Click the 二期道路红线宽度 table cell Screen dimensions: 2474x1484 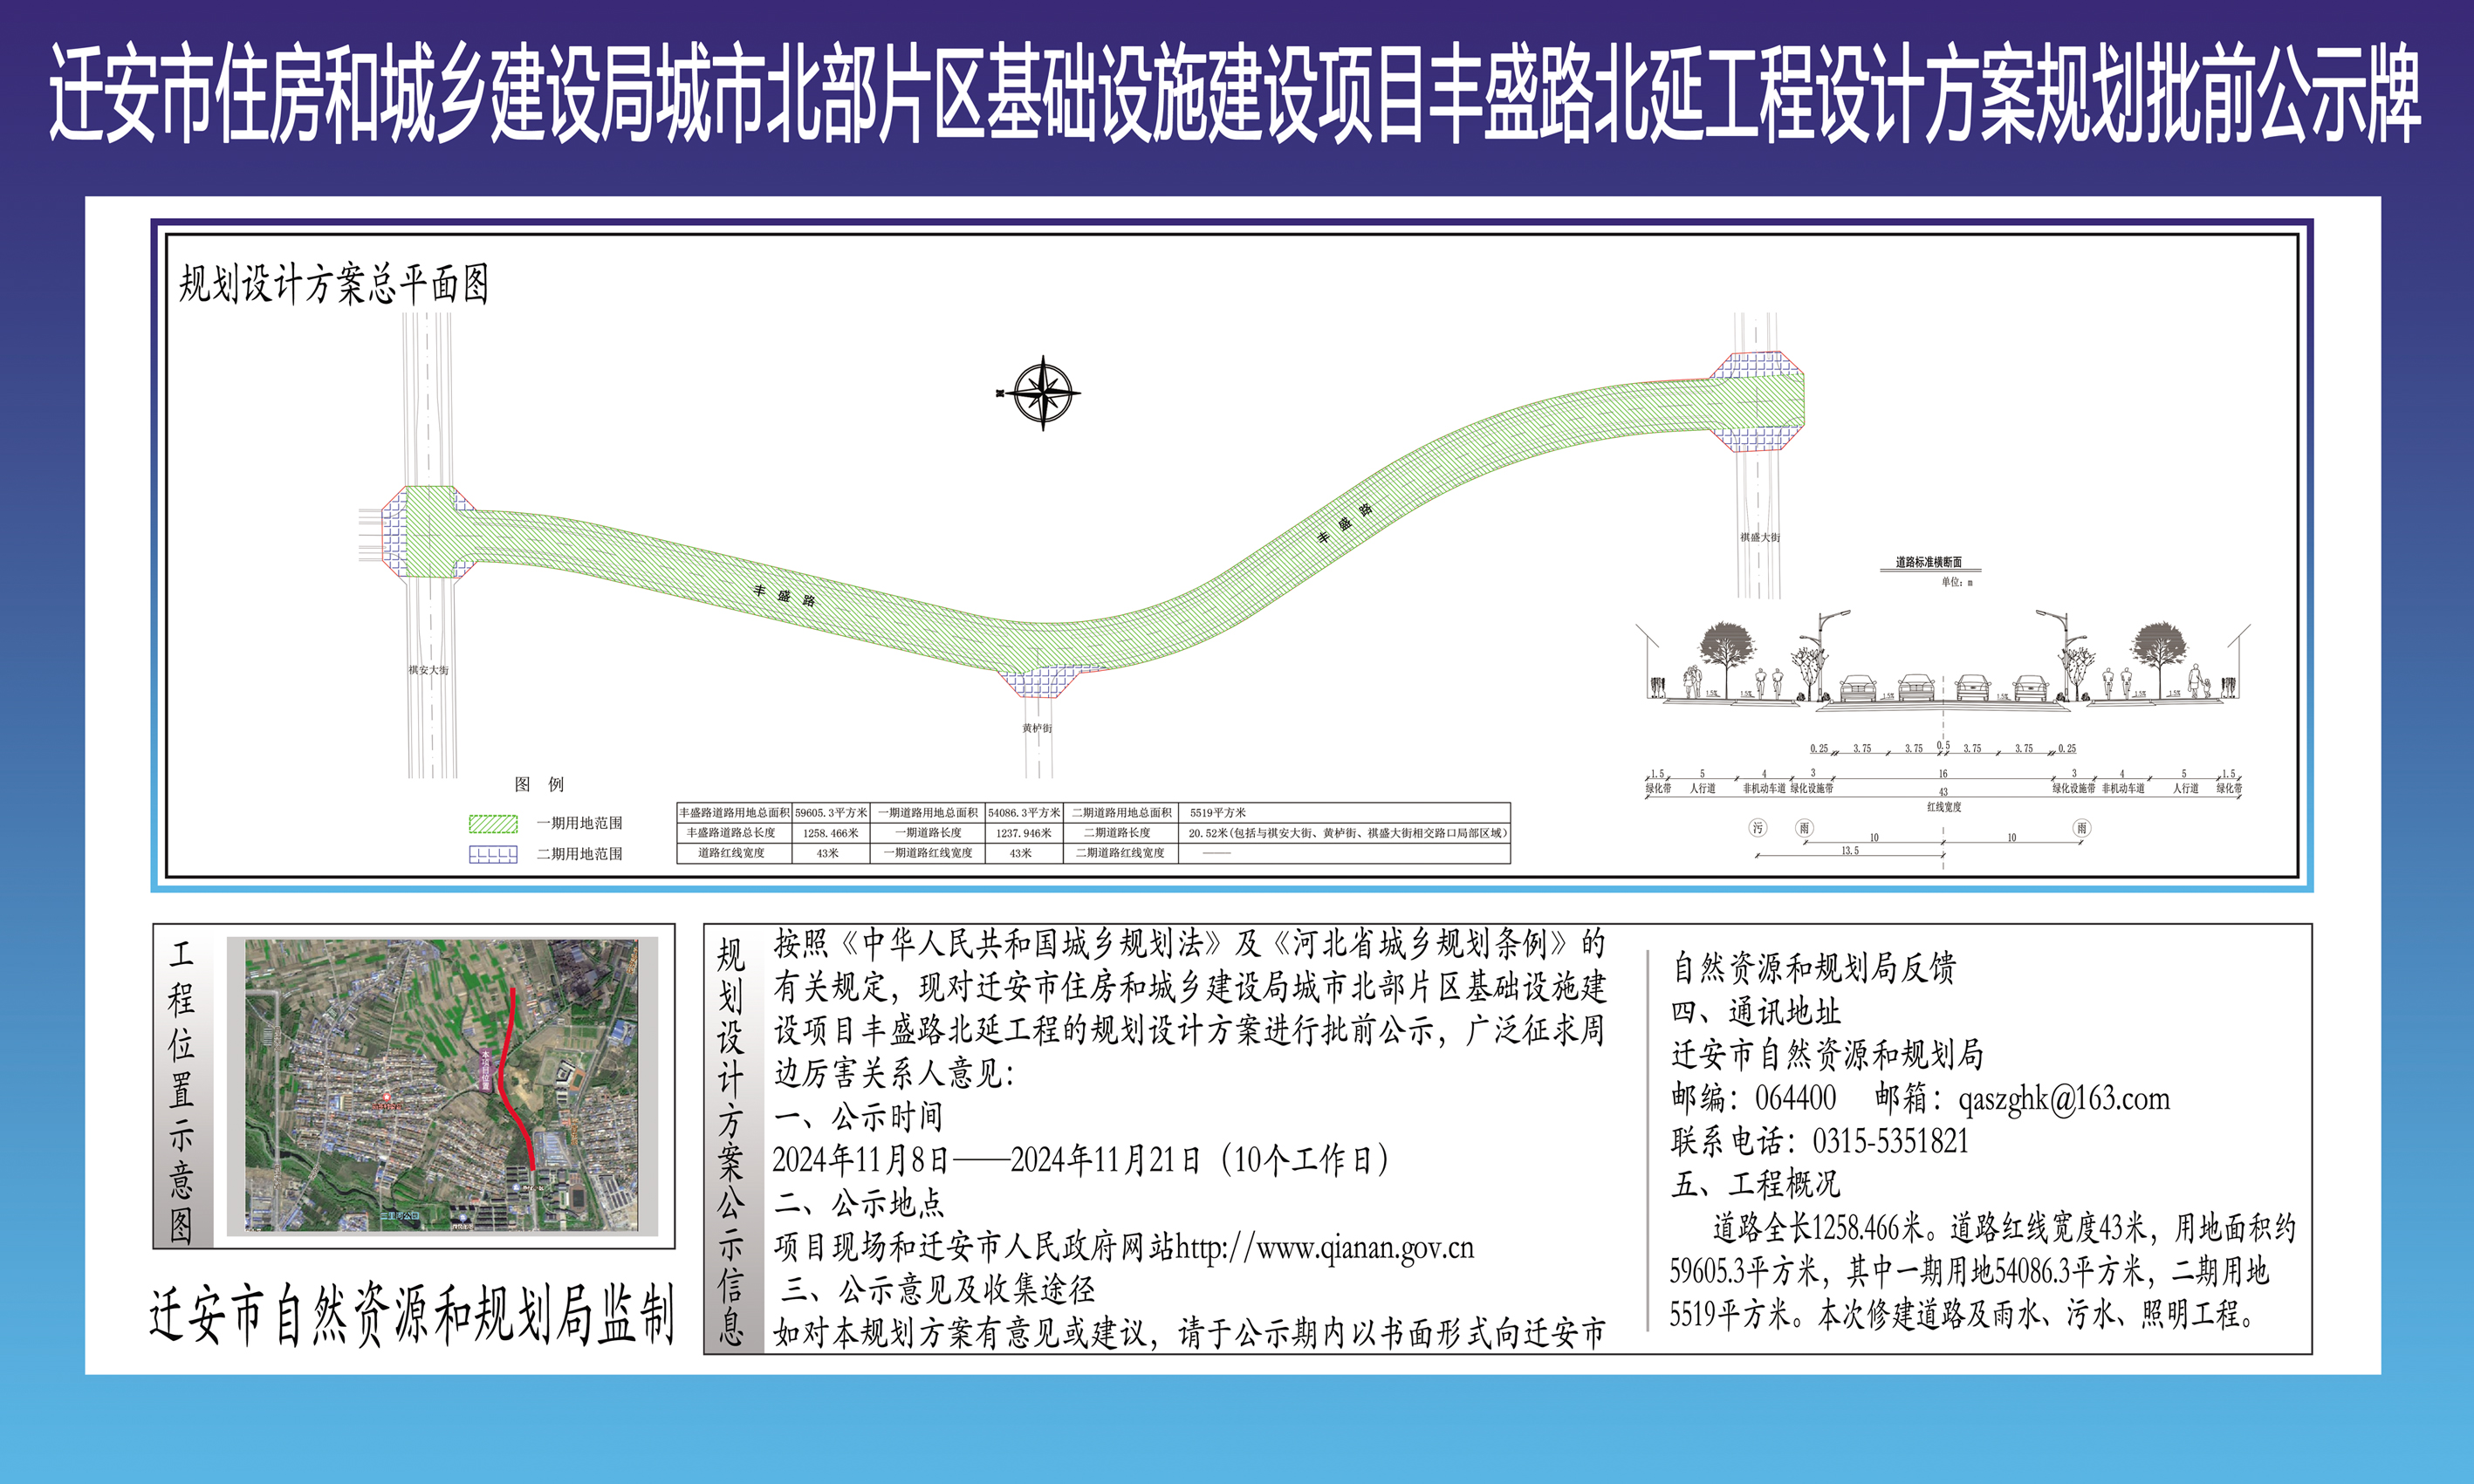pyautogui.click(x=1121, y=853)
